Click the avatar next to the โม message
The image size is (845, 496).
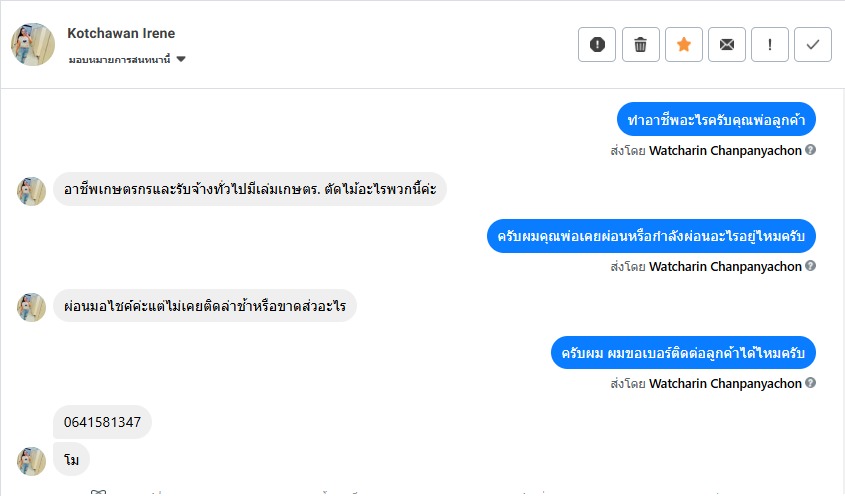click(x=32, y=460)
